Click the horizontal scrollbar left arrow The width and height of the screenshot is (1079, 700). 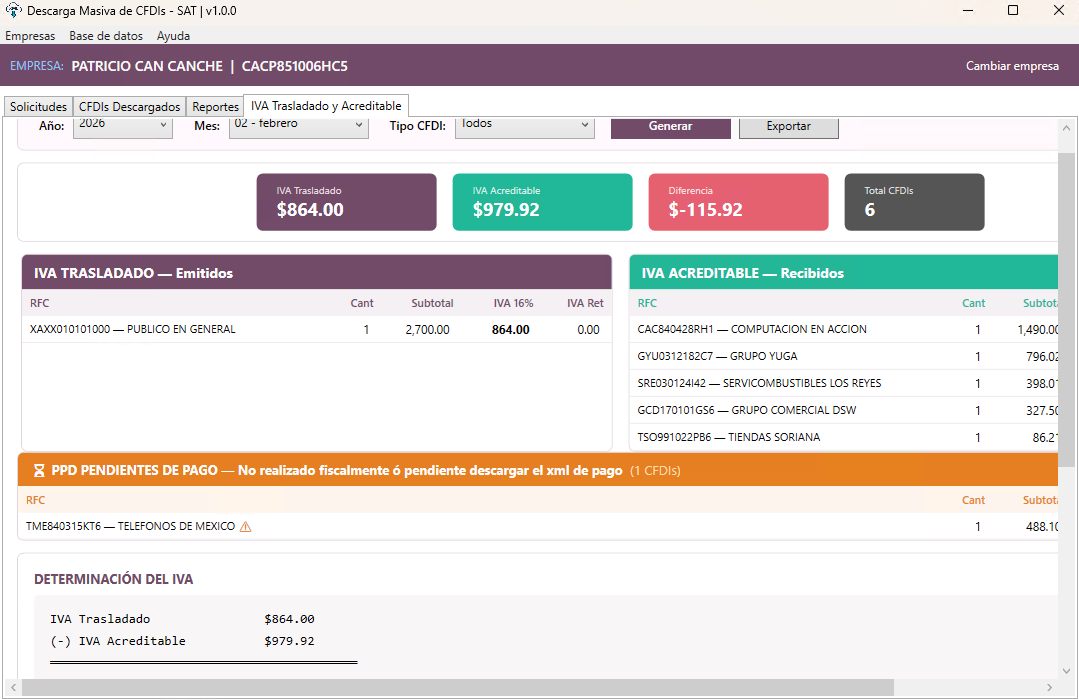[x=12, y=688]
